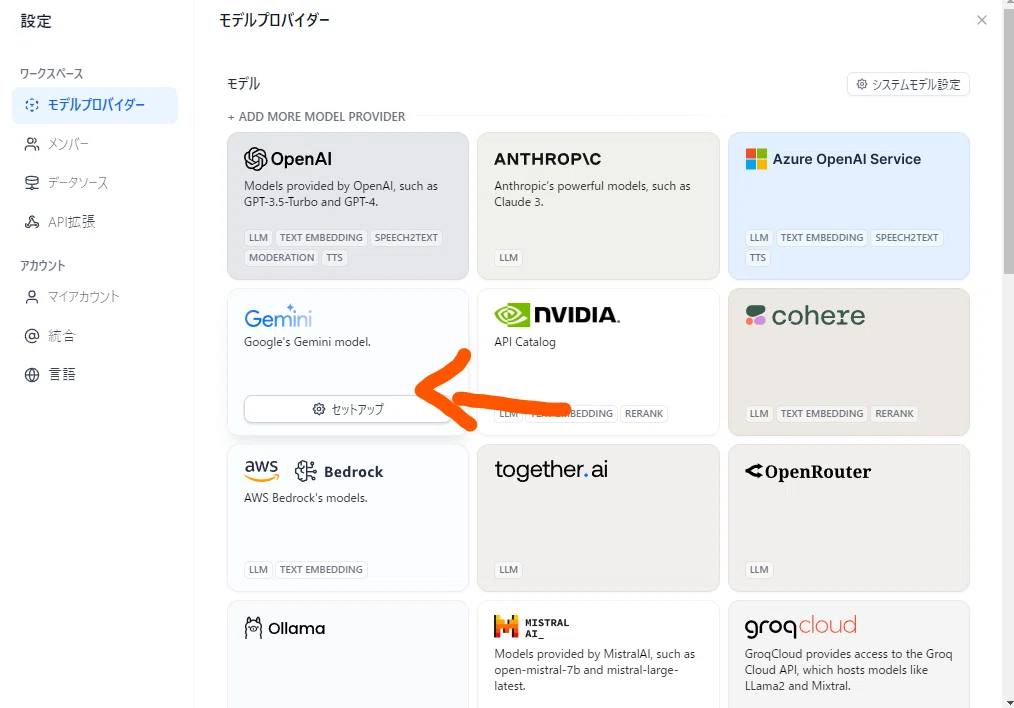Open the データソース settings tab
Viewport: 1014px width, 708px height.
pyautogui.click(x=95, y=183)
